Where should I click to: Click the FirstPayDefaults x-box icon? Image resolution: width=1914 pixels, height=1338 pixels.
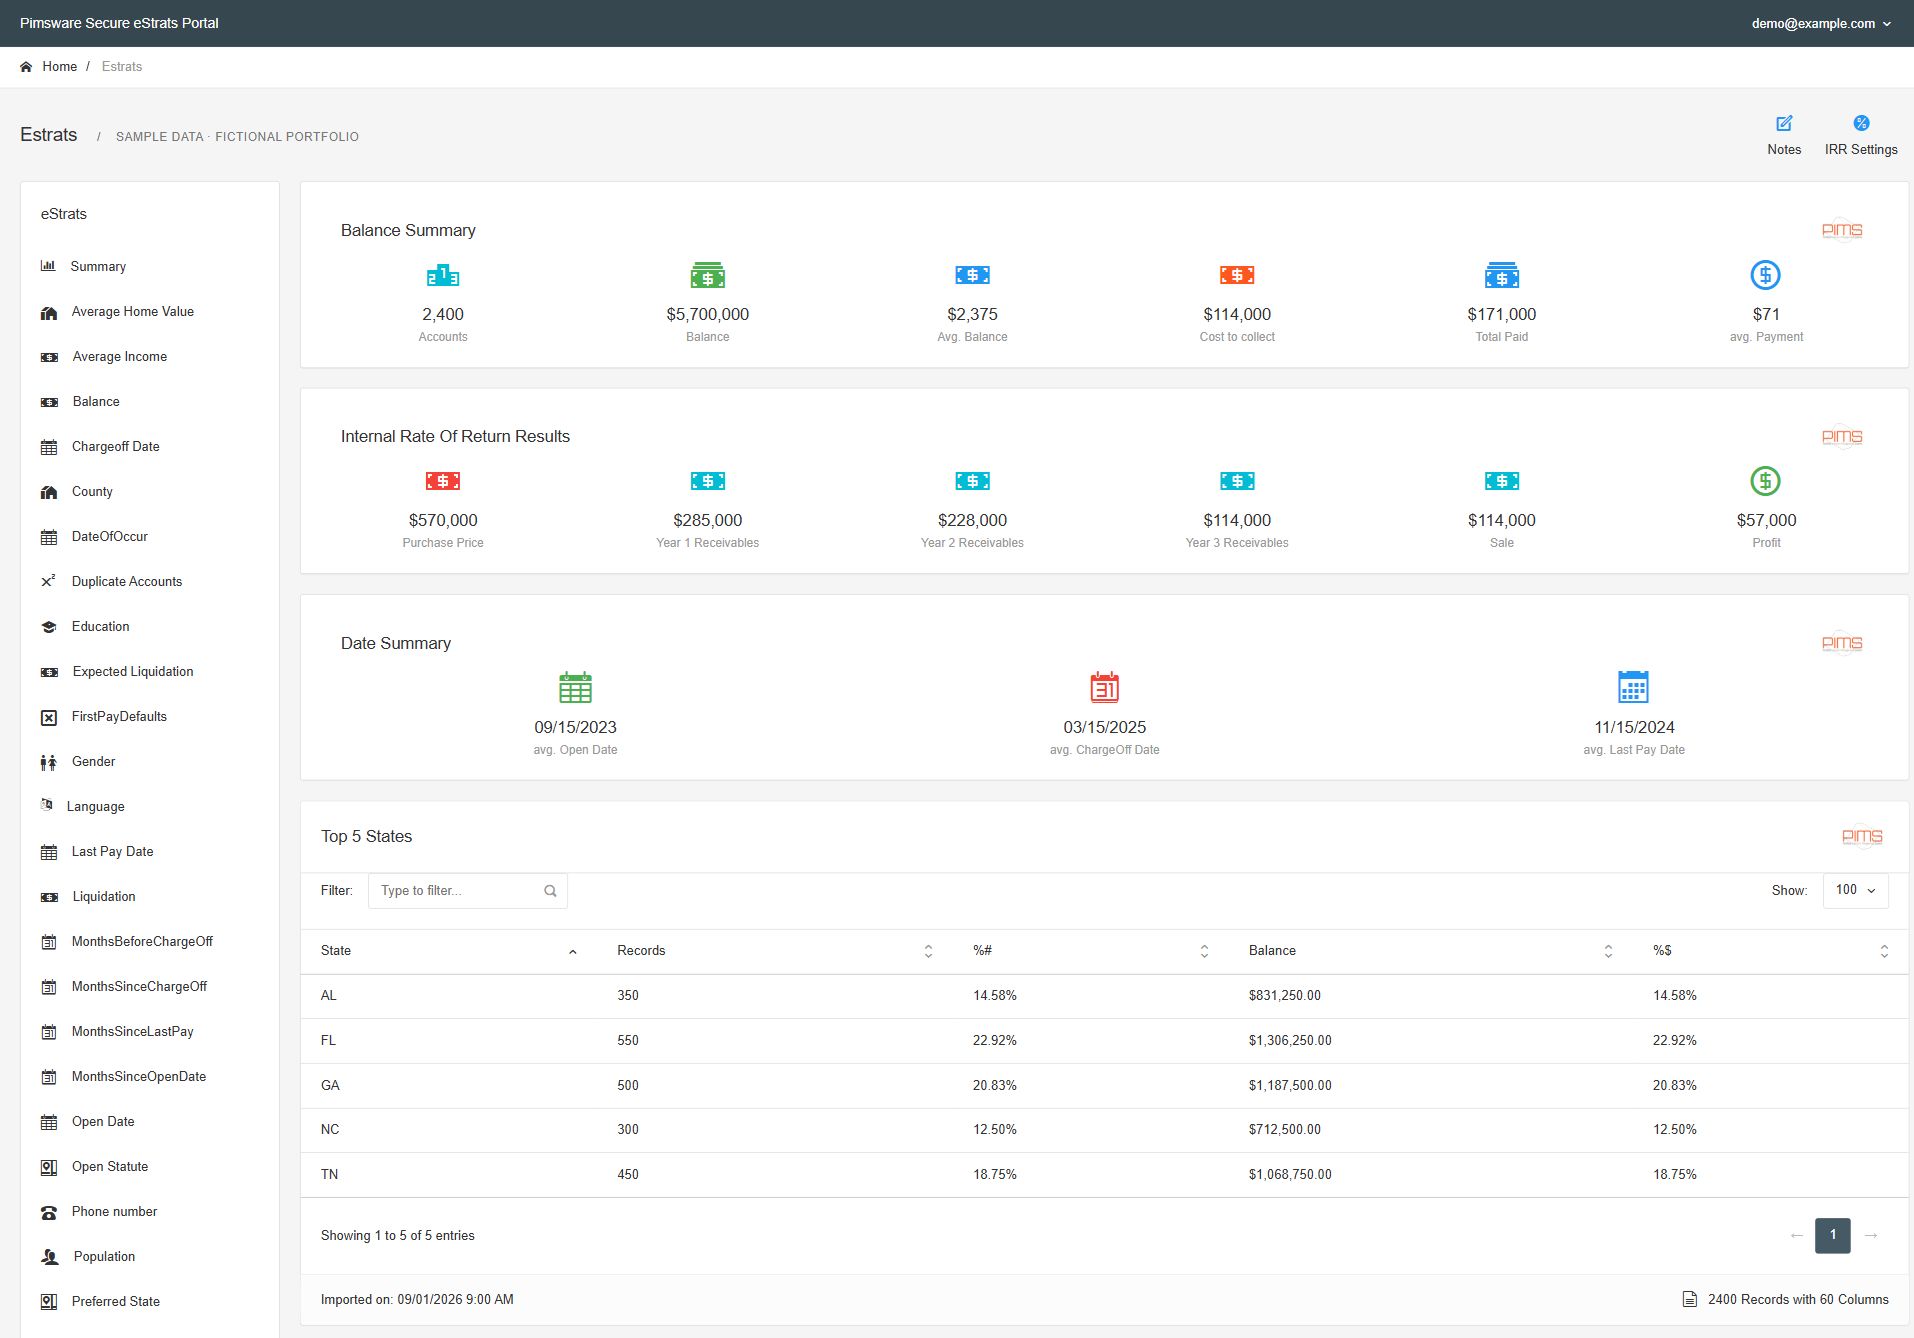pos(48,717)
